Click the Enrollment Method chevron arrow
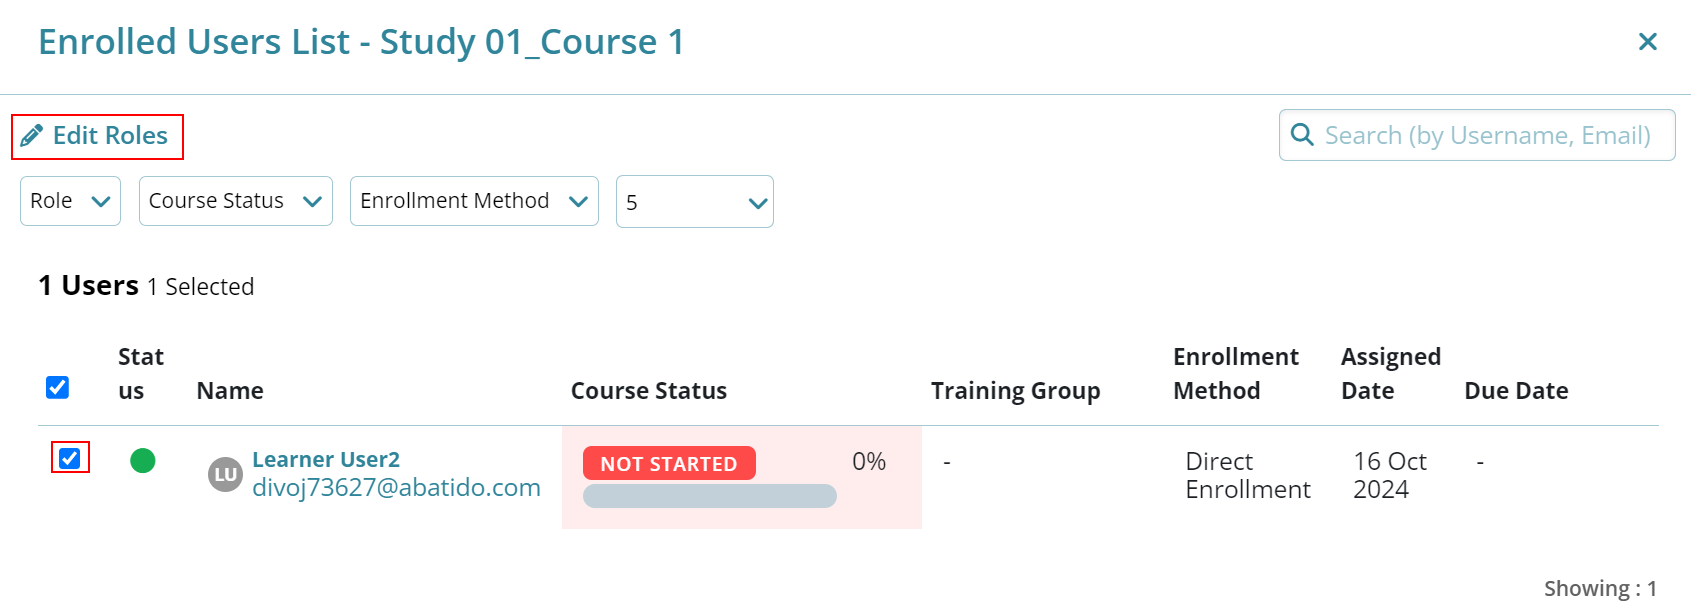 coord(578,201)
